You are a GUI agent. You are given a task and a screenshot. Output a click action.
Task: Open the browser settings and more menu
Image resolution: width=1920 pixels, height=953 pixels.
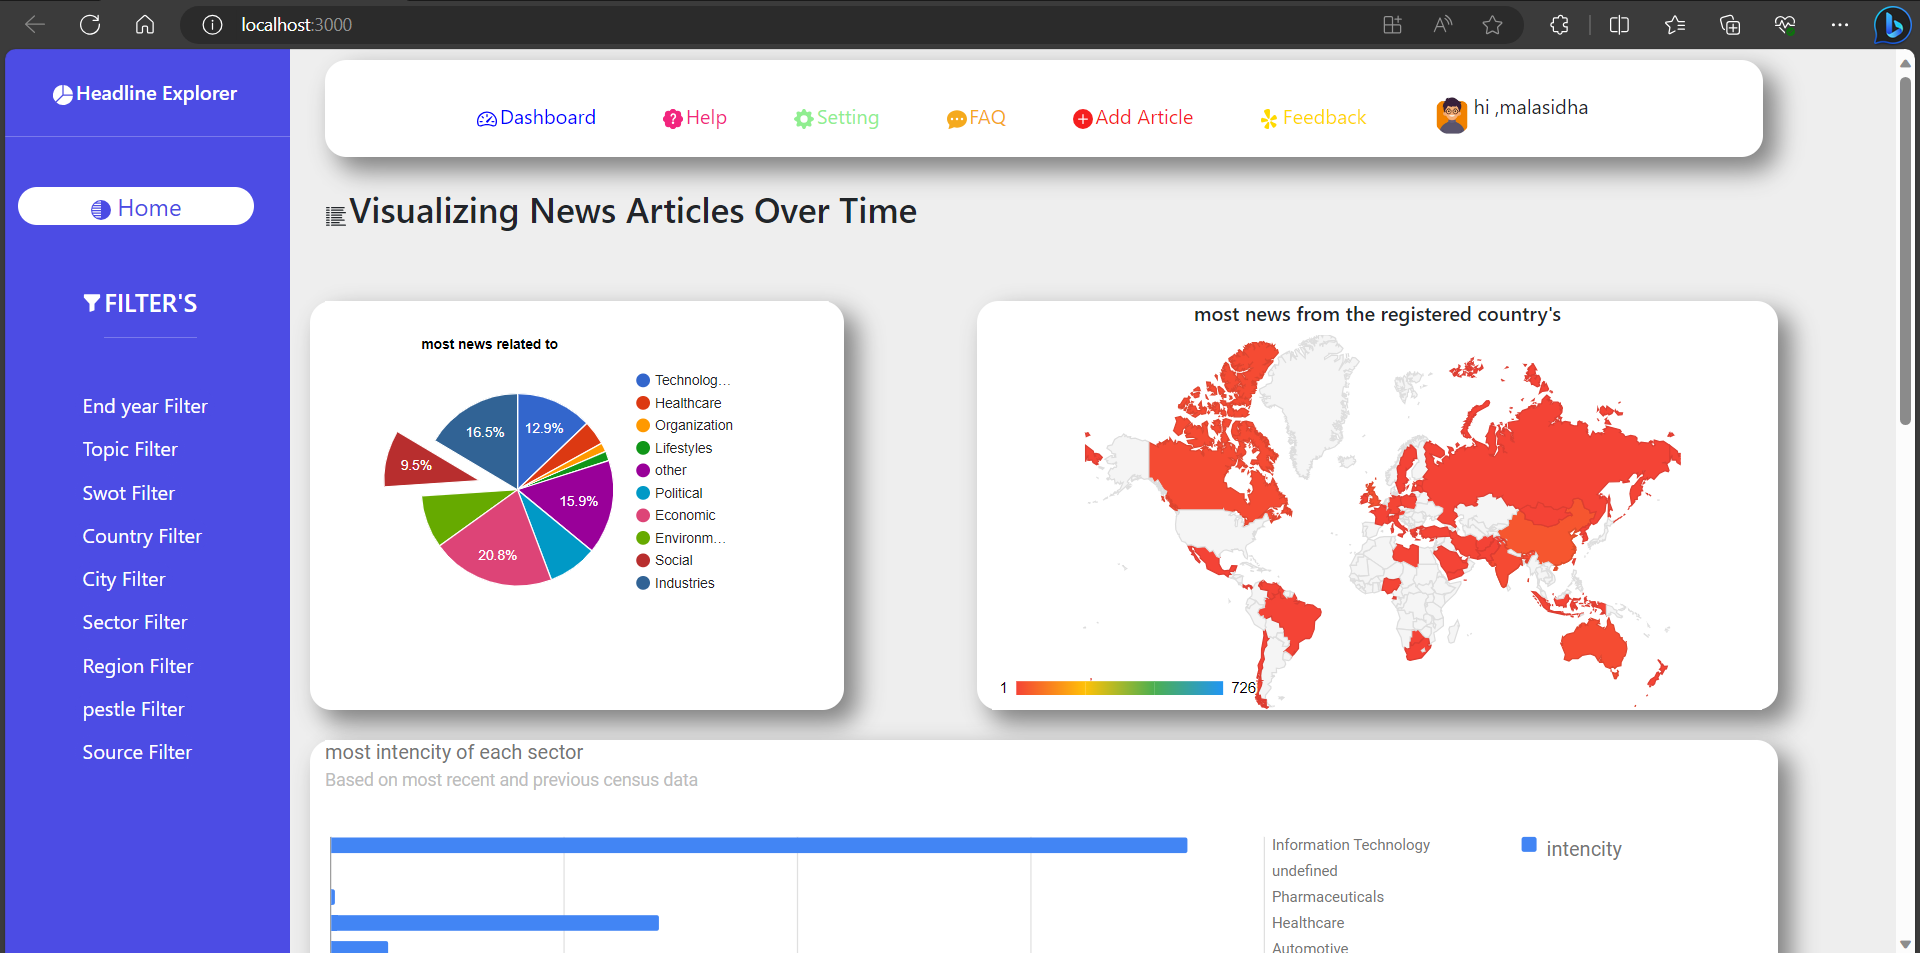point(1840,25)
